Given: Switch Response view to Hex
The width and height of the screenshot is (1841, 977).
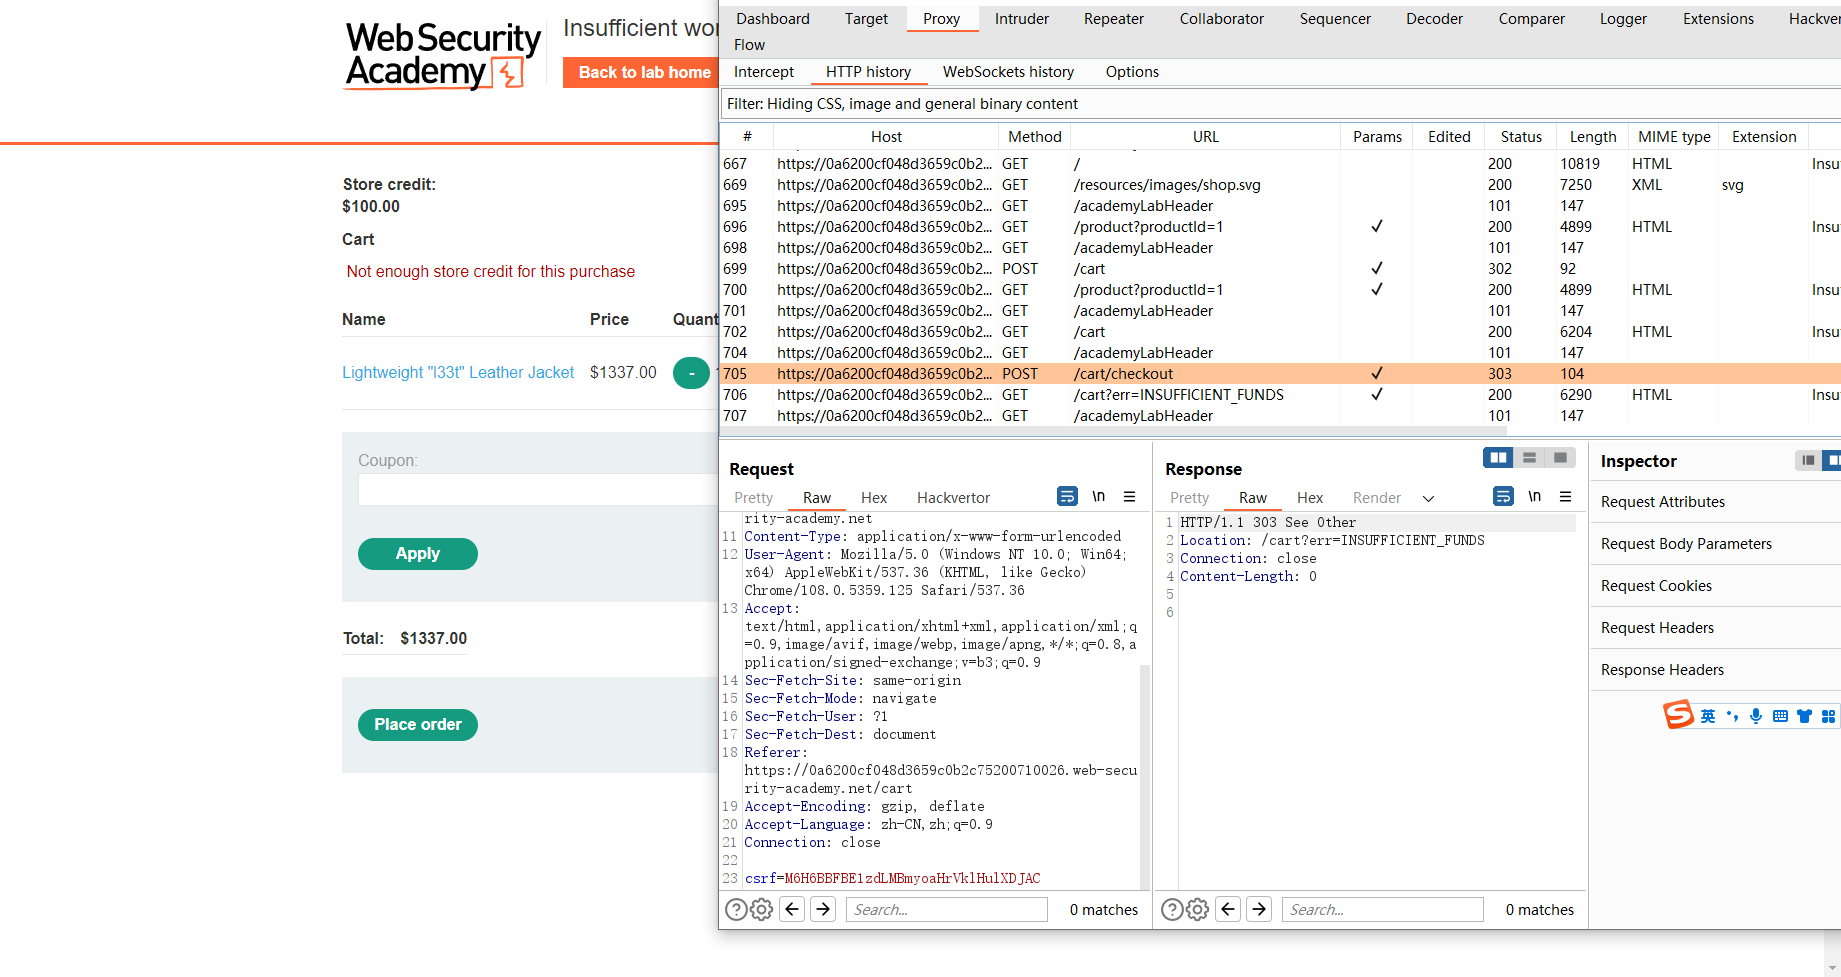Looking at the screenshot, I should (x=1309, y=498).
